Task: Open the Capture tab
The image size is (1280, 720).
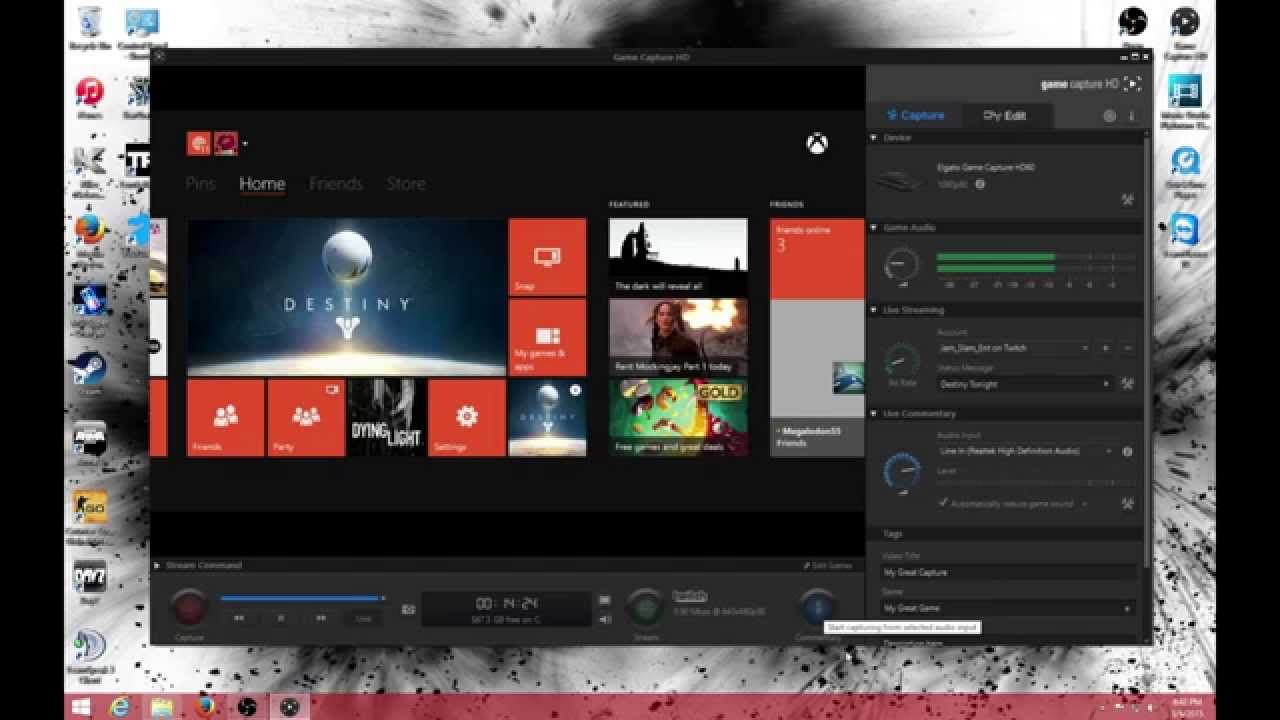Action: click(915, 115)
